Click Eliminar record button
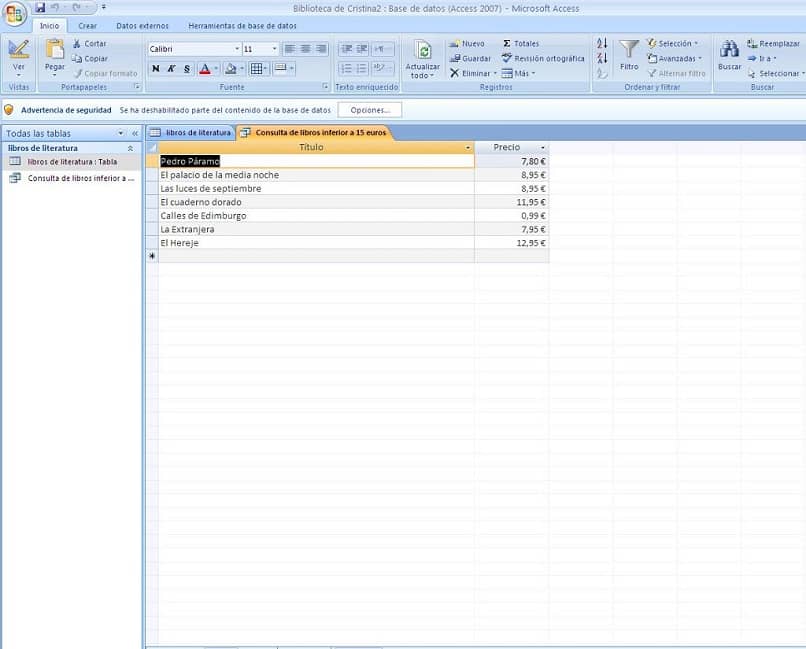806x649 pixels. tap(470, 73)
